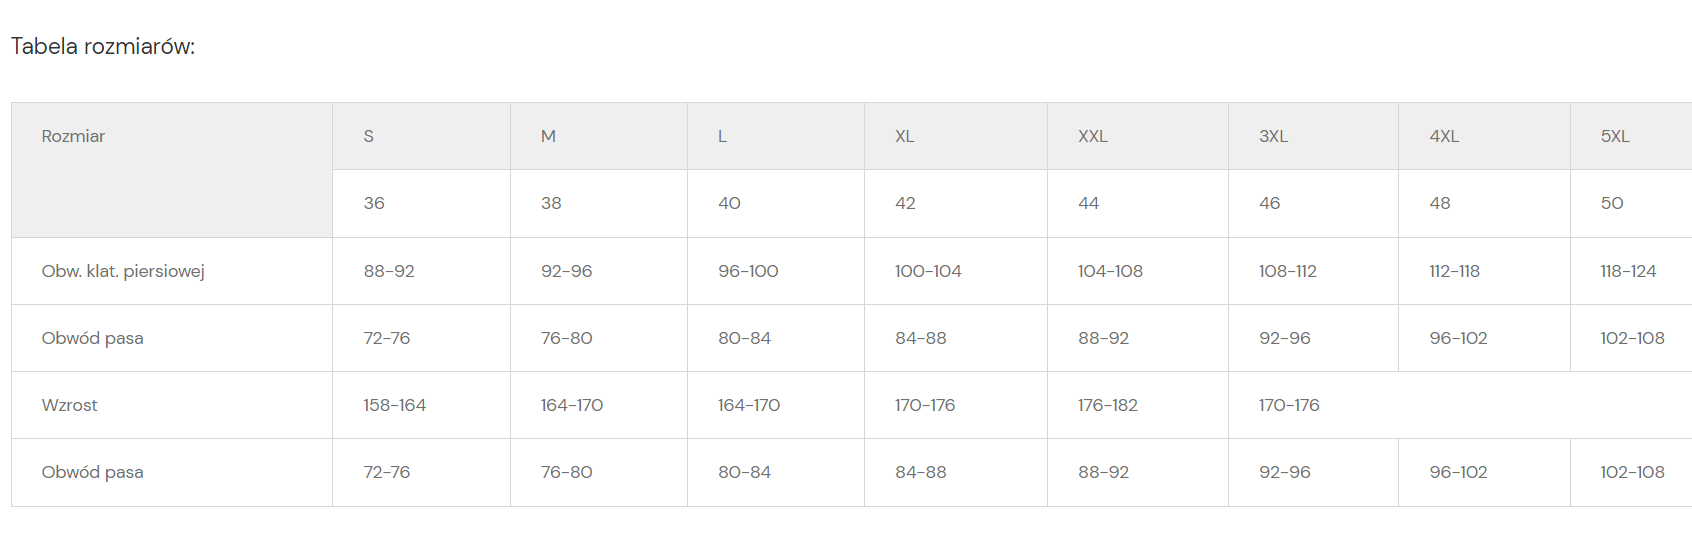1692x538 pixels.
Task: Select height value 158-164 cell
Action: [x=395, y=405]
